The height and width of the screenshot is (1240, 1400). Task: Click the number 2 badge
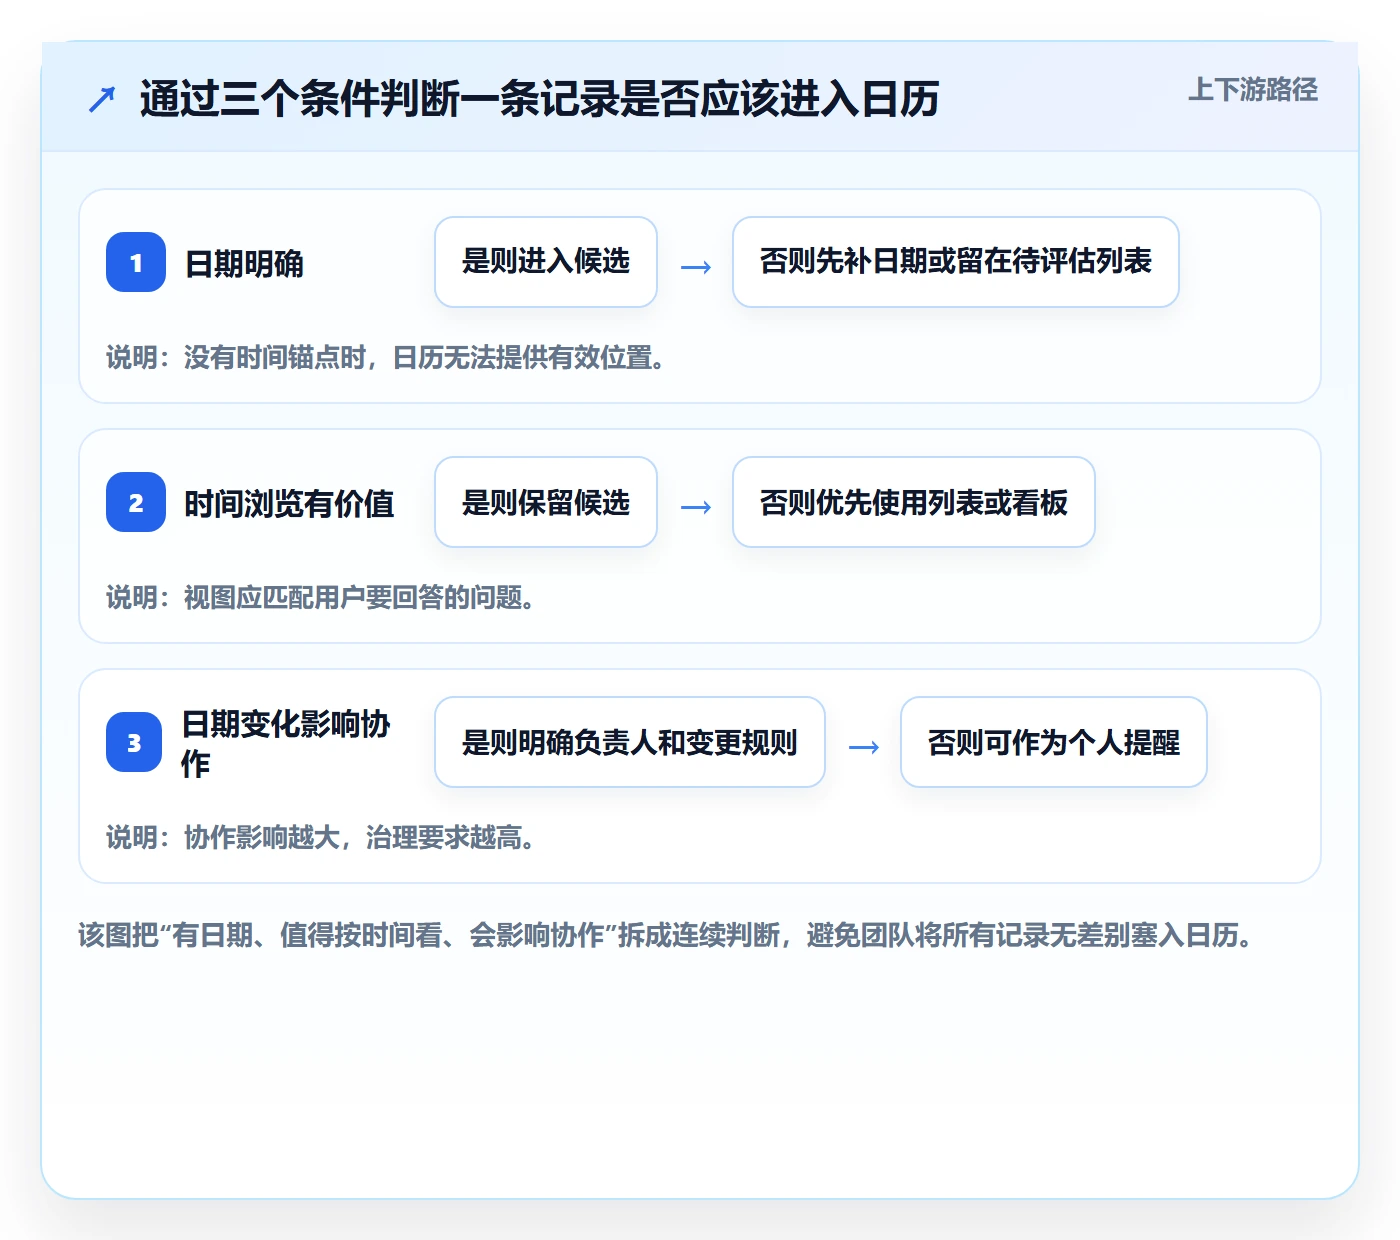[x=136, y=502]
